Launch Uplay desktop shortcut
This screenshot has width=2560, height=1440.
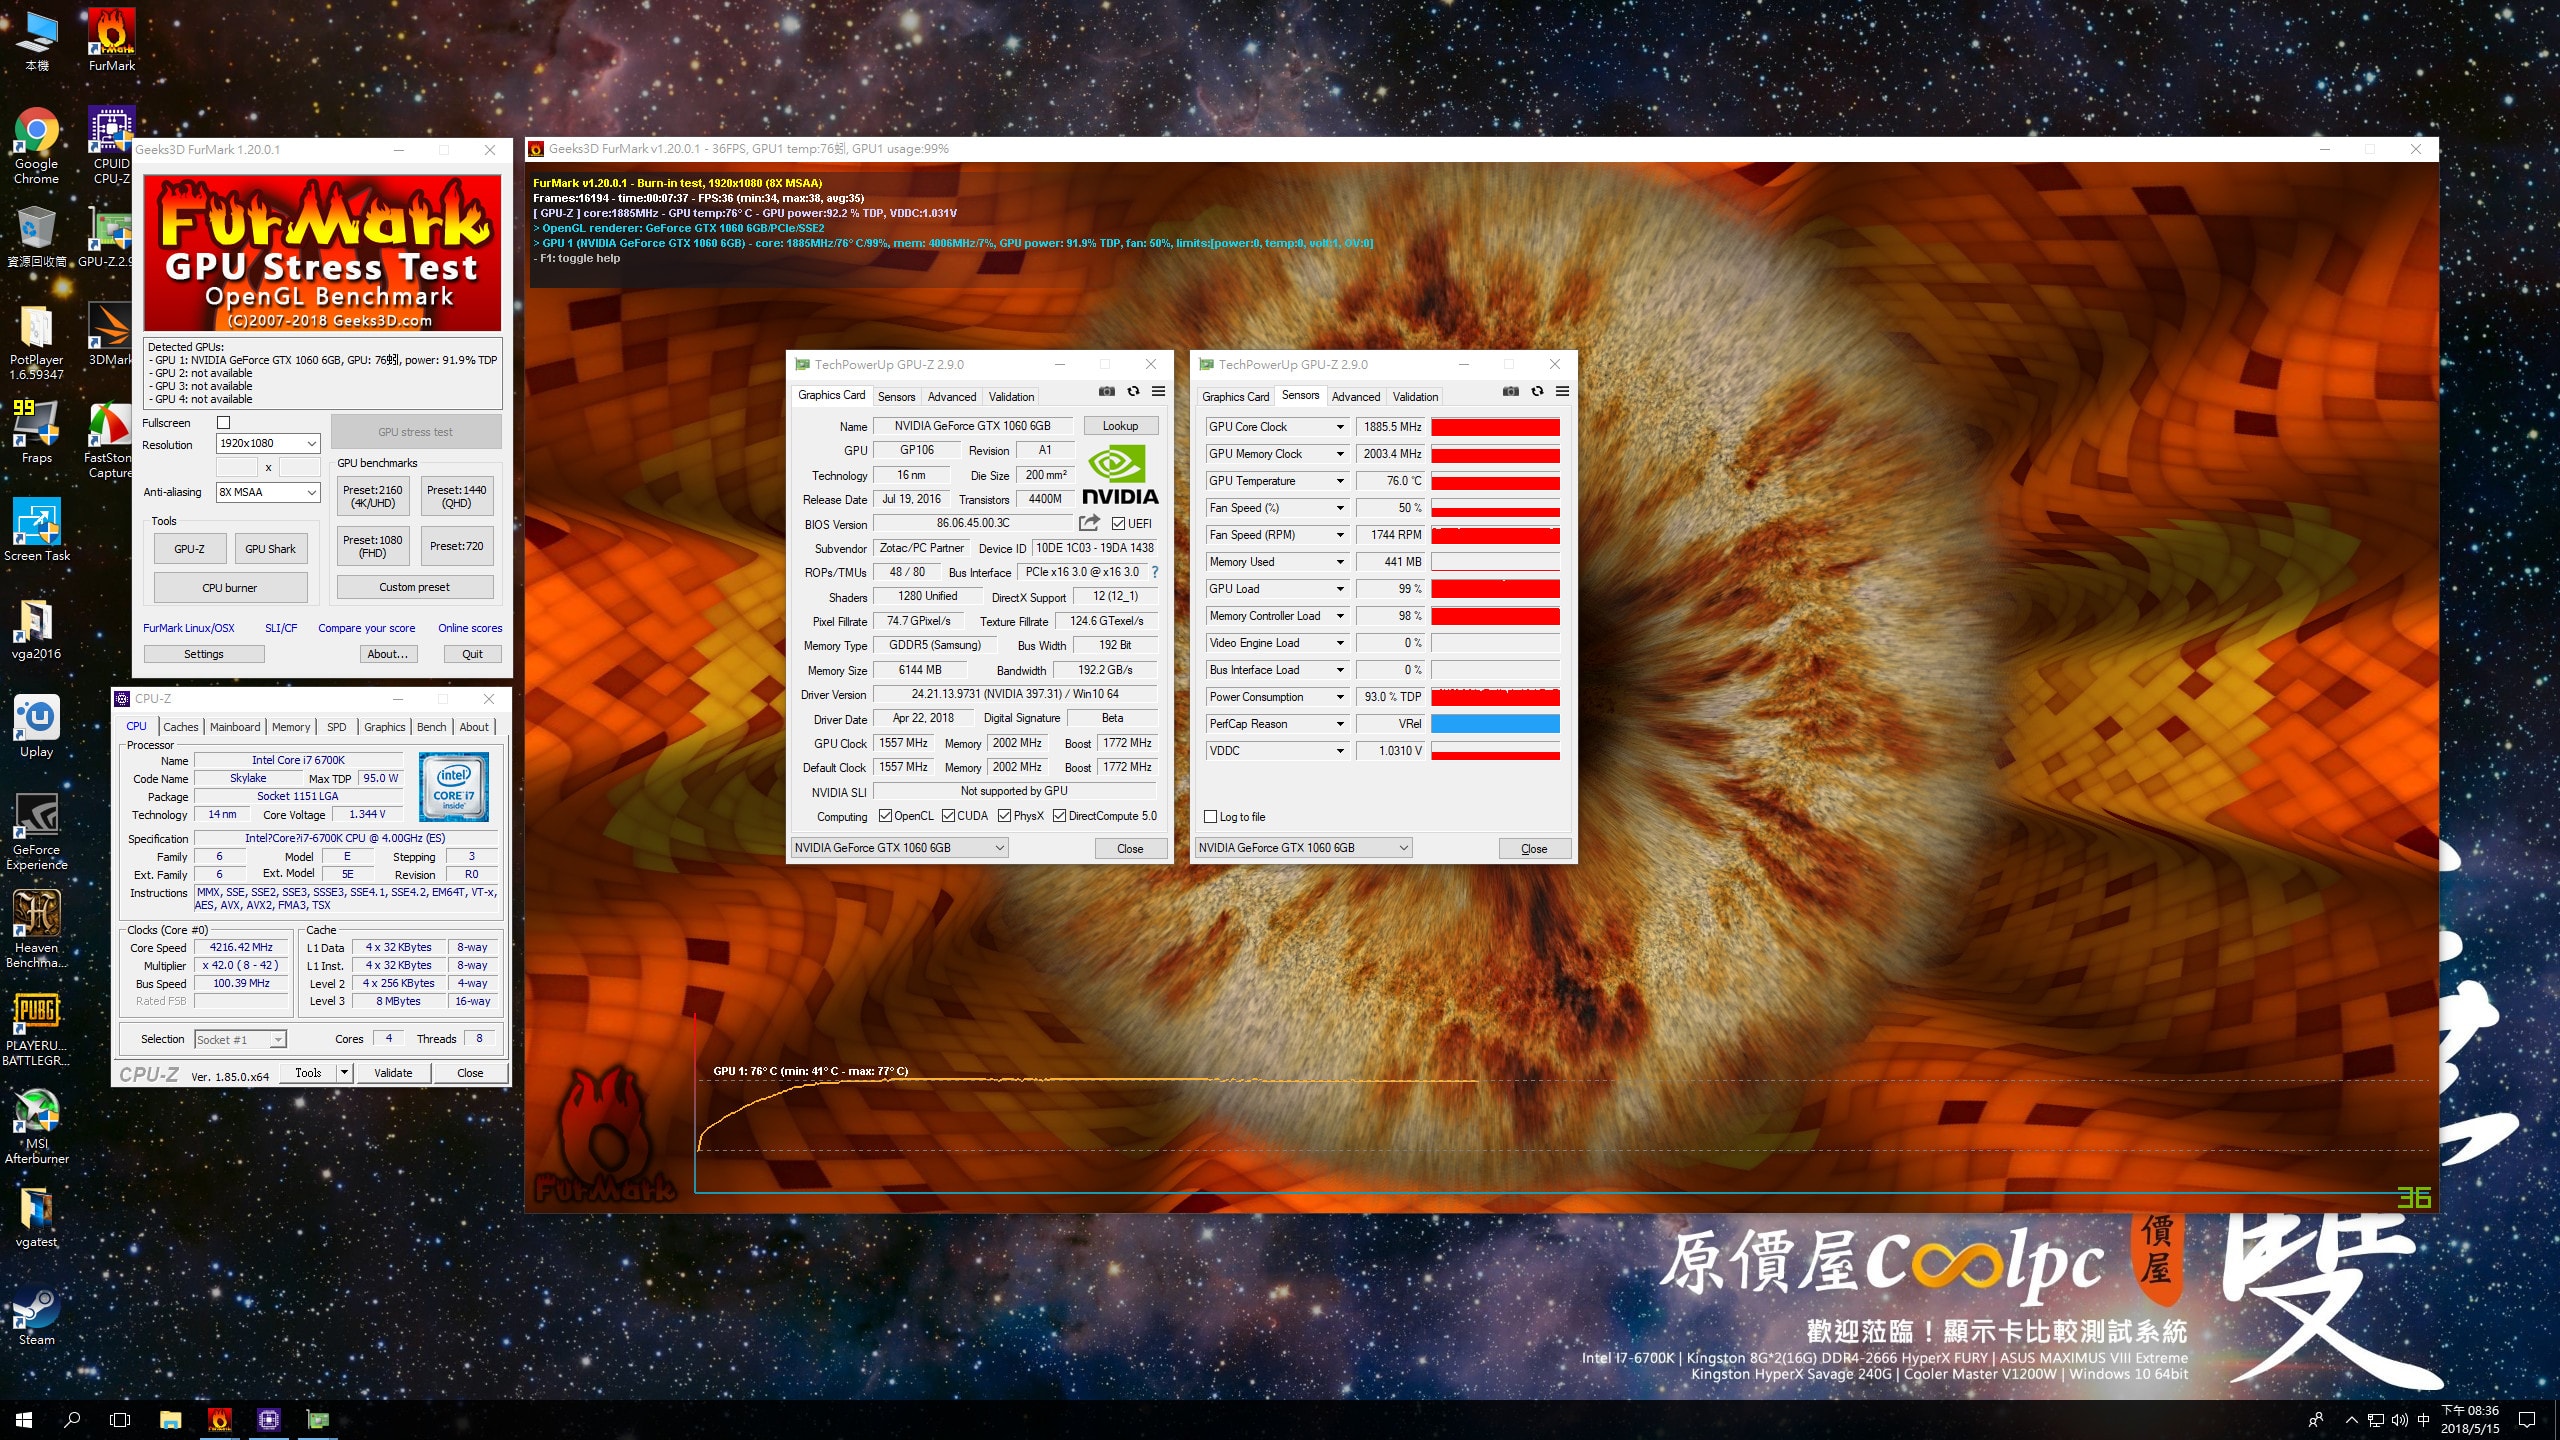click(x=36, y=727)
